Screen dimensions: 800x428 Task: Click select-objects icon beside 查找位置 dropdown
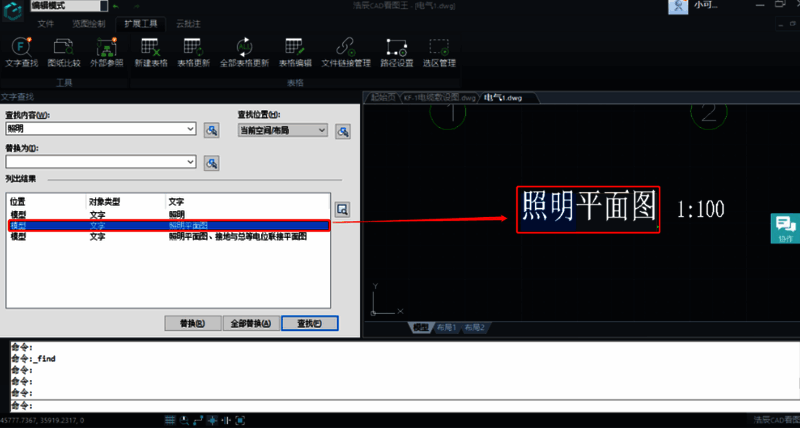pos(343,132)
